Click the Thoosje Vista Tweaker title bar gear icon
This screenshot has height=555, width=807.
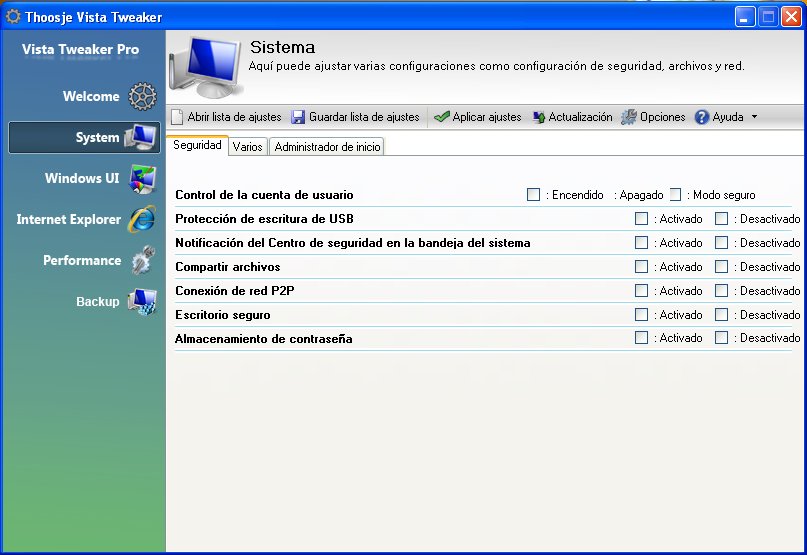tap(12, 16)
